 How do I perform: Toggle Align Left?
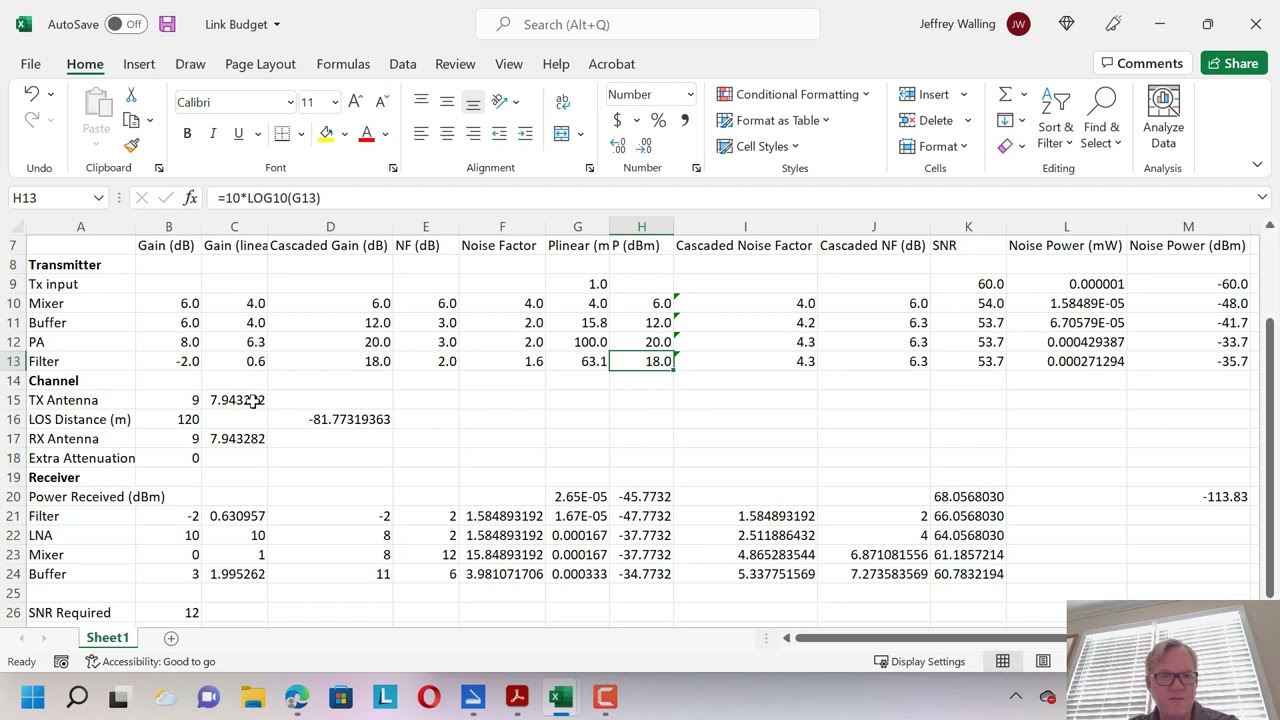pyautogui.click(x=421, y=133)
